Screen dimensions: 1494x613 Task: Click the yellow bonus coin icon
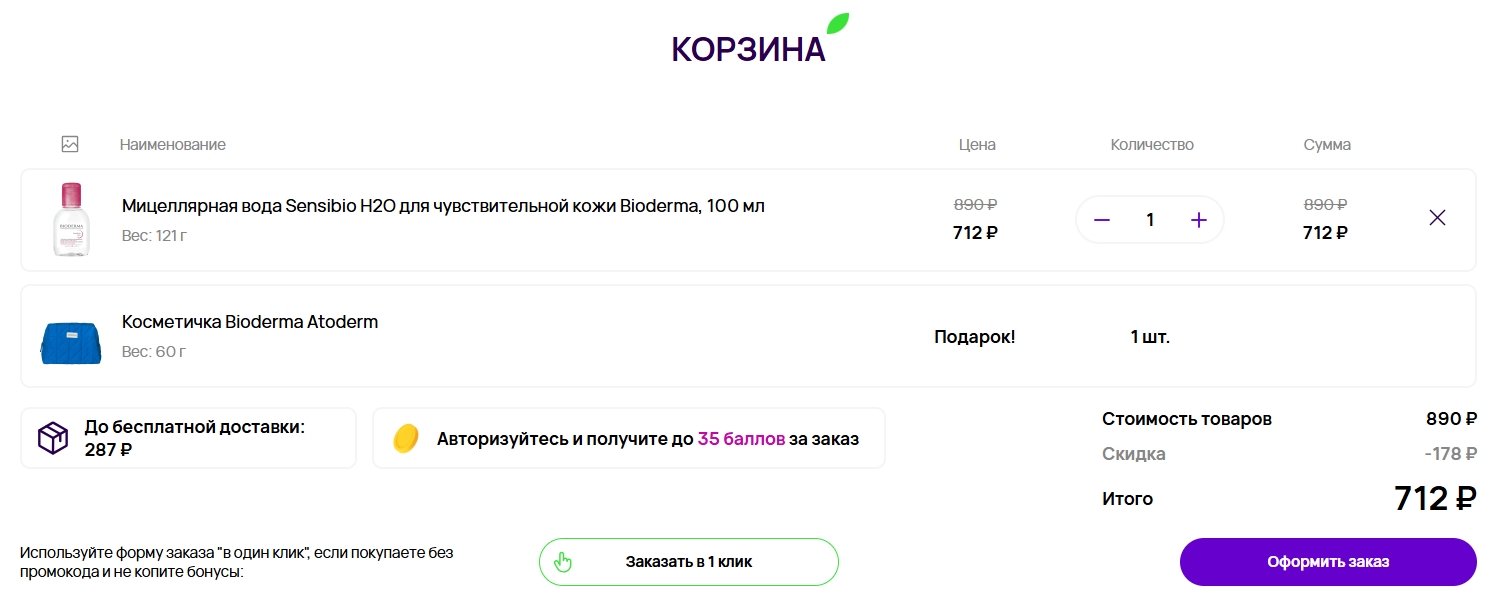[406, 438]
